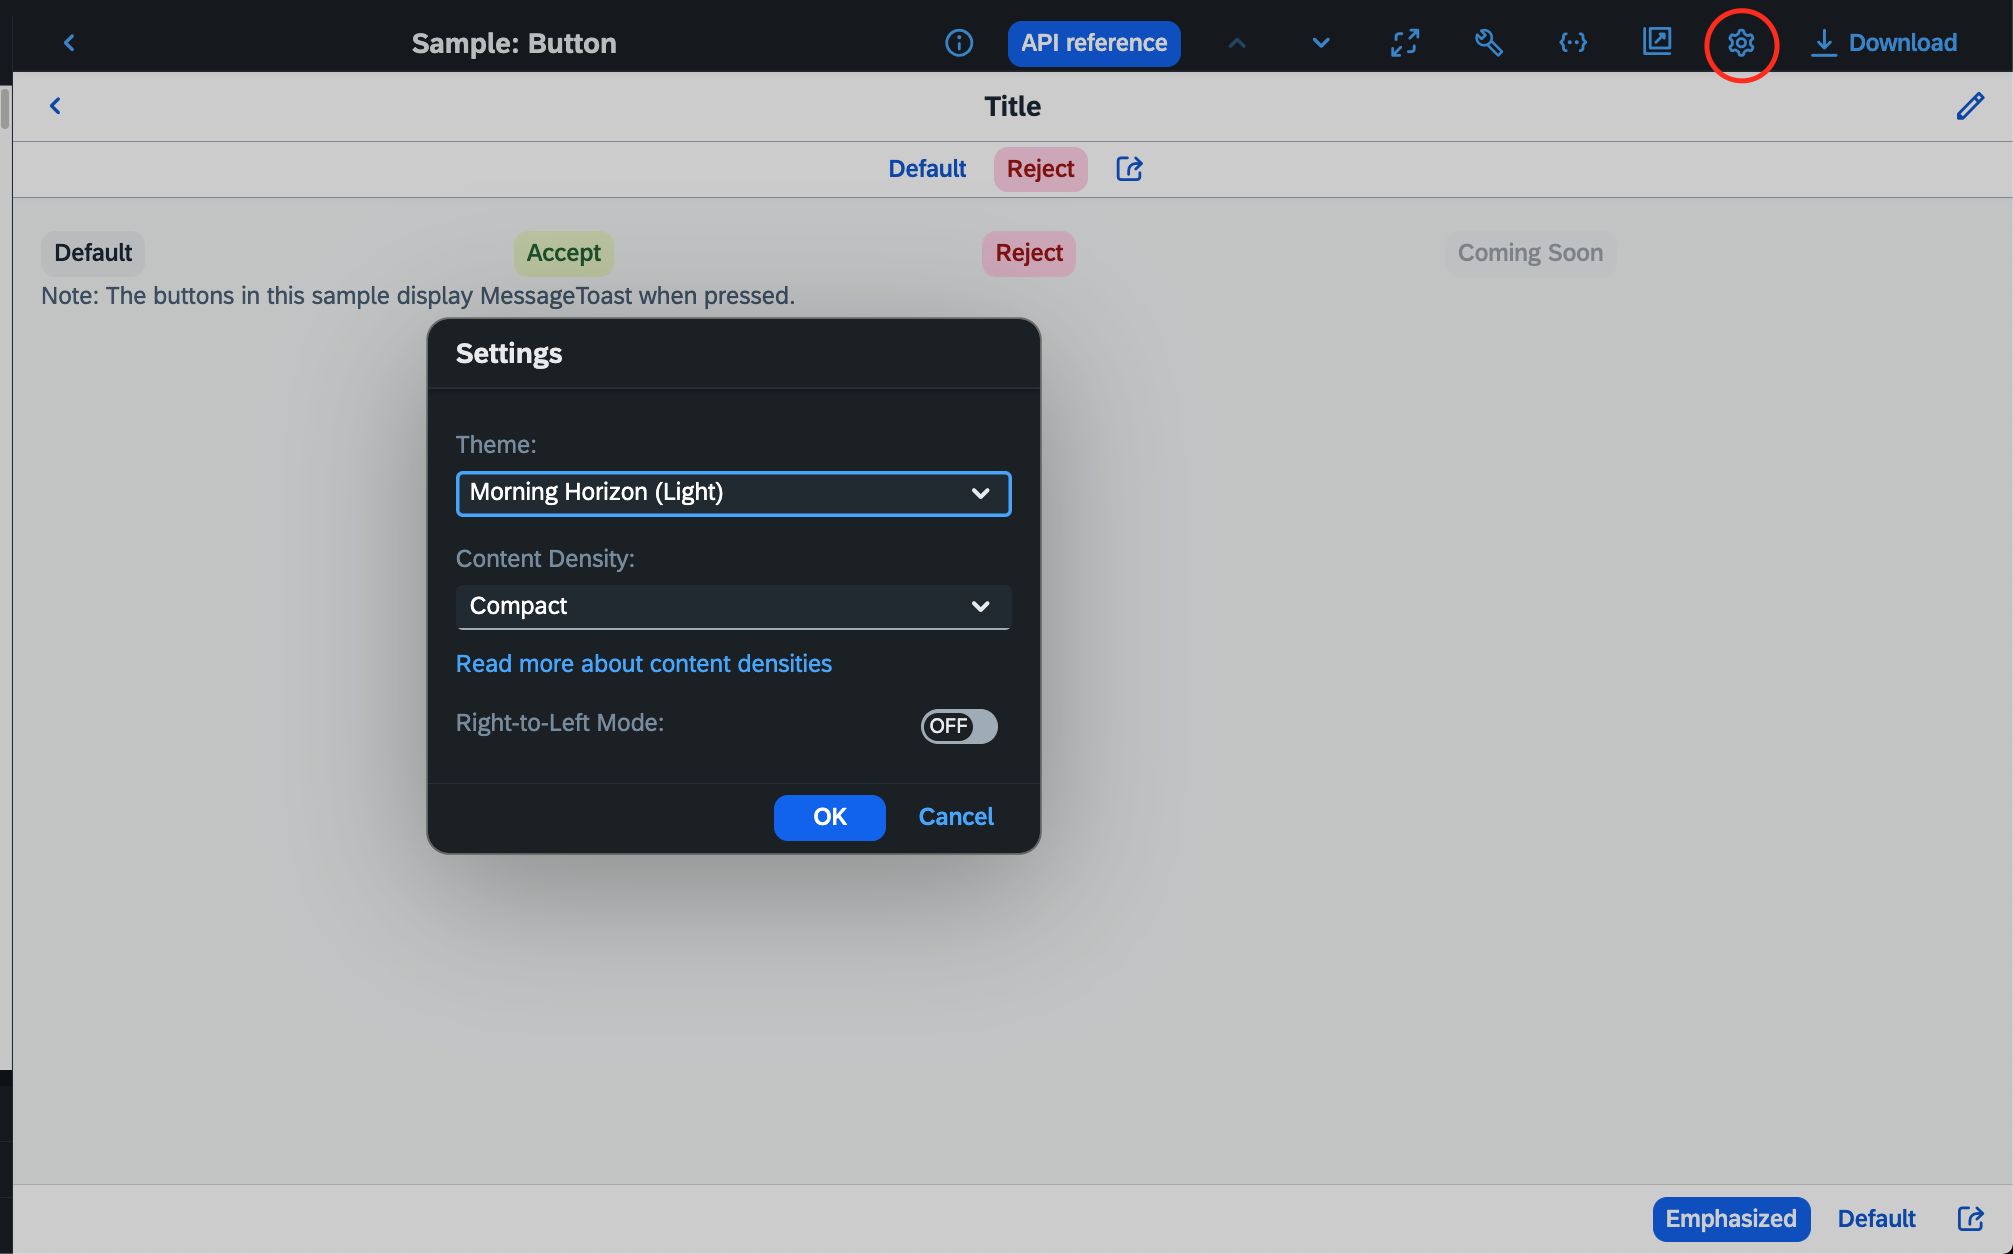Screen dimensions: 2013x1254
Task: Click the share icon next to Reject tab
Action: (x=1128, y=169)
